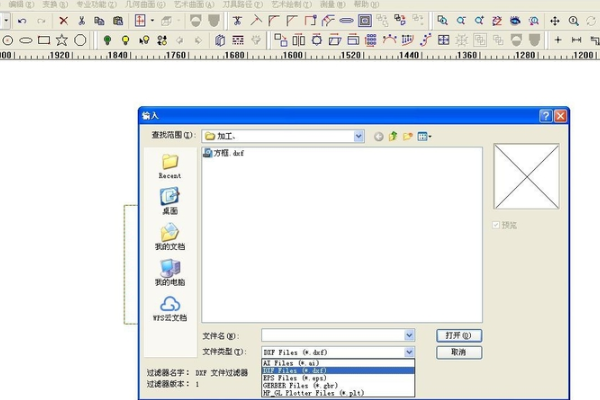The height and width of the screenshot is (400, 600).
Task: Open the 变换 menu
Action: coord(55,5)
